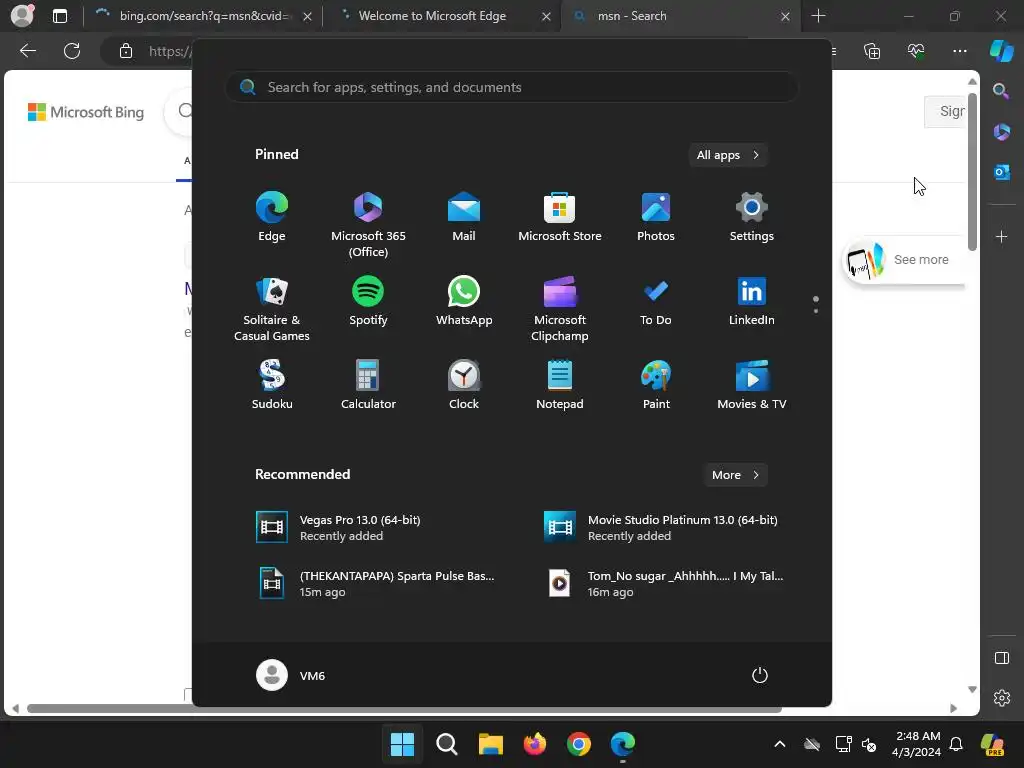Open Edge profile avatar
The height and width of the screenshot is (768, 1024).
point(23,16)
